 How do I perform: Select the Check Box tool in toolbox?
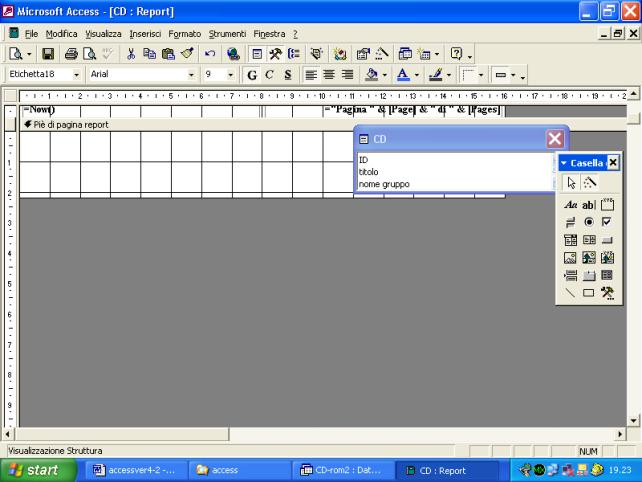click(x=606, y=222)
